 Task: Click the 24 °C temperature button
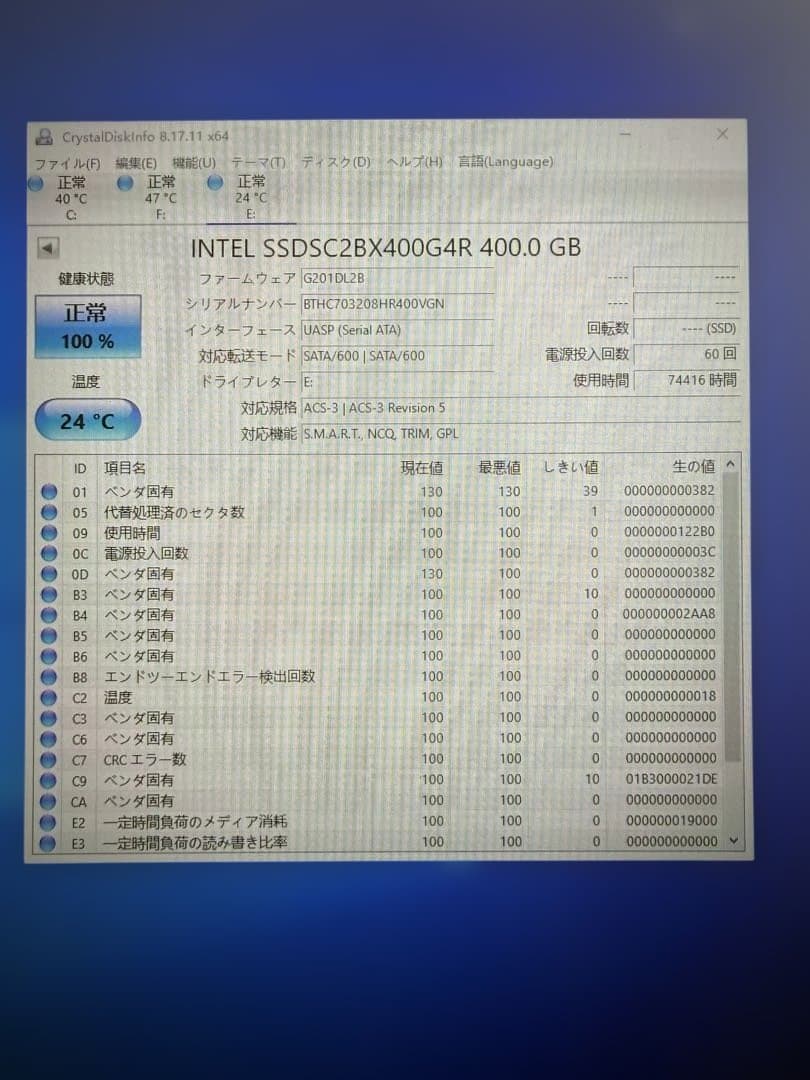pos(86,419)
